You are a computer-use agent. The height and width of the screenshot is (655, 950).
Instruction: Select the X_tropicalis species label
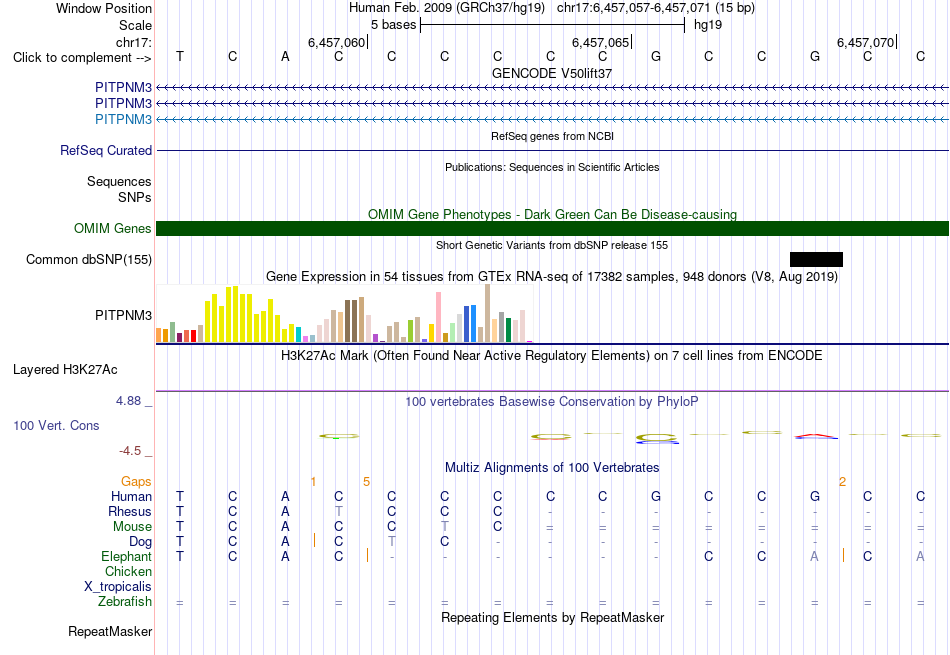pos(118,587)
